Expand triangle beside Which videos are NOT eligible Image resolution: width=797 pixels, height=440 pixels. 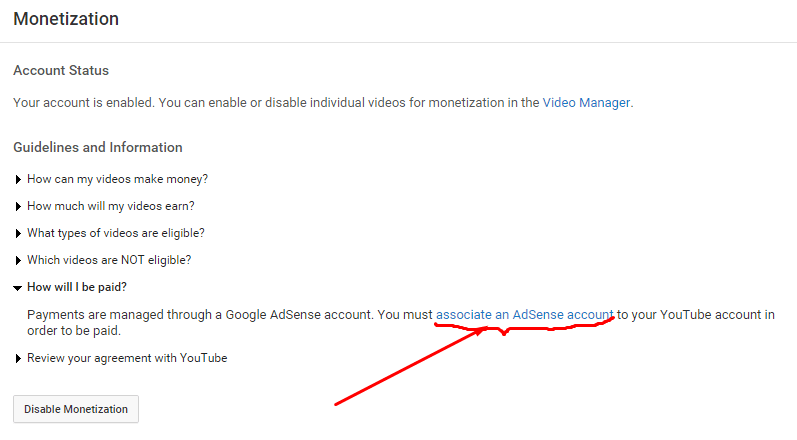coord(18,260)
